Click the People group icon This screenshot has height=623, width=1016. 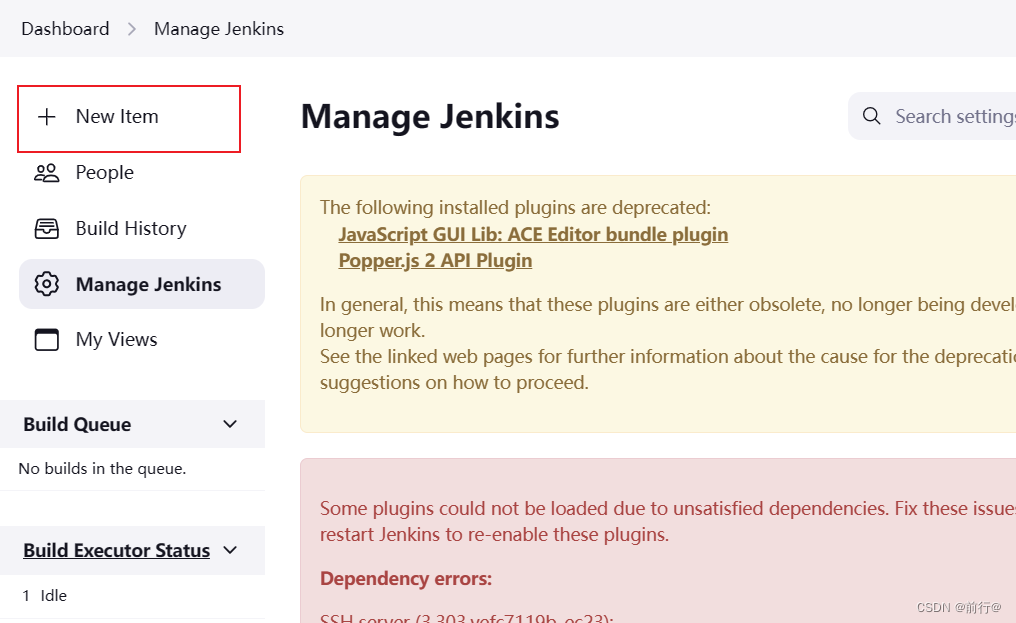coord(47,173)
